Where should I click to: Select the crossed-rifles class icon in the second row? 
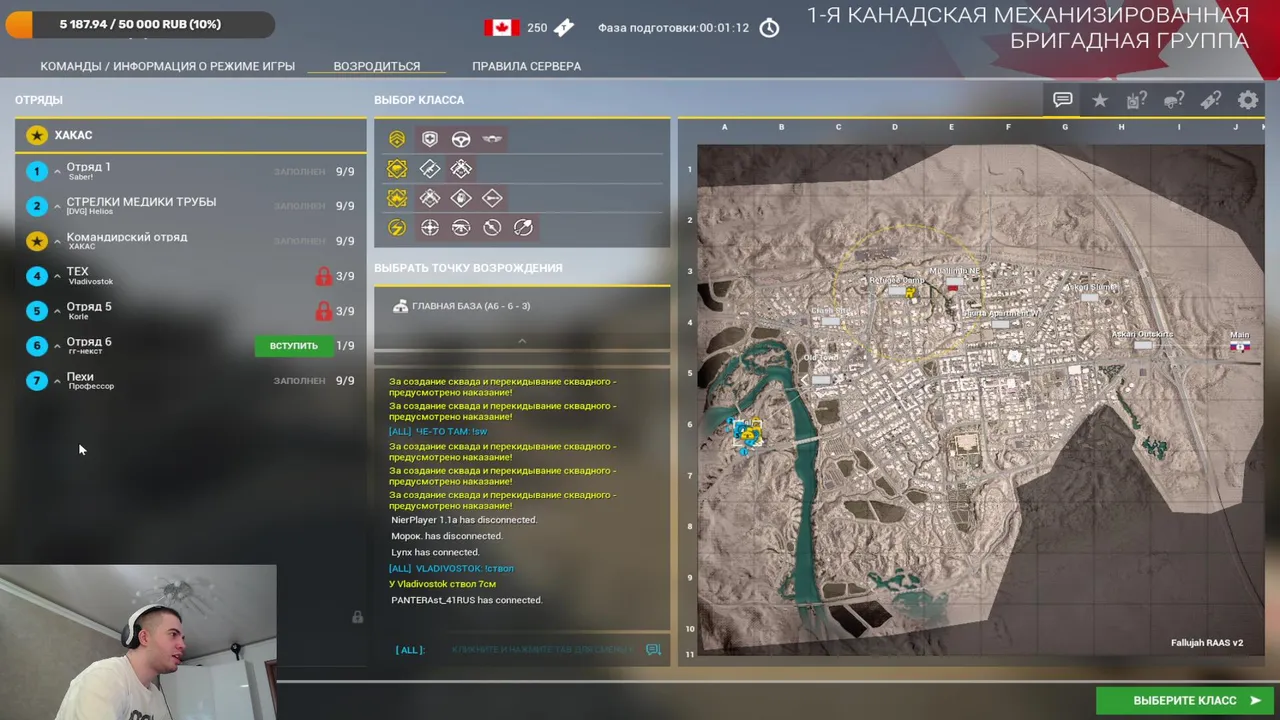click(461, 169)
